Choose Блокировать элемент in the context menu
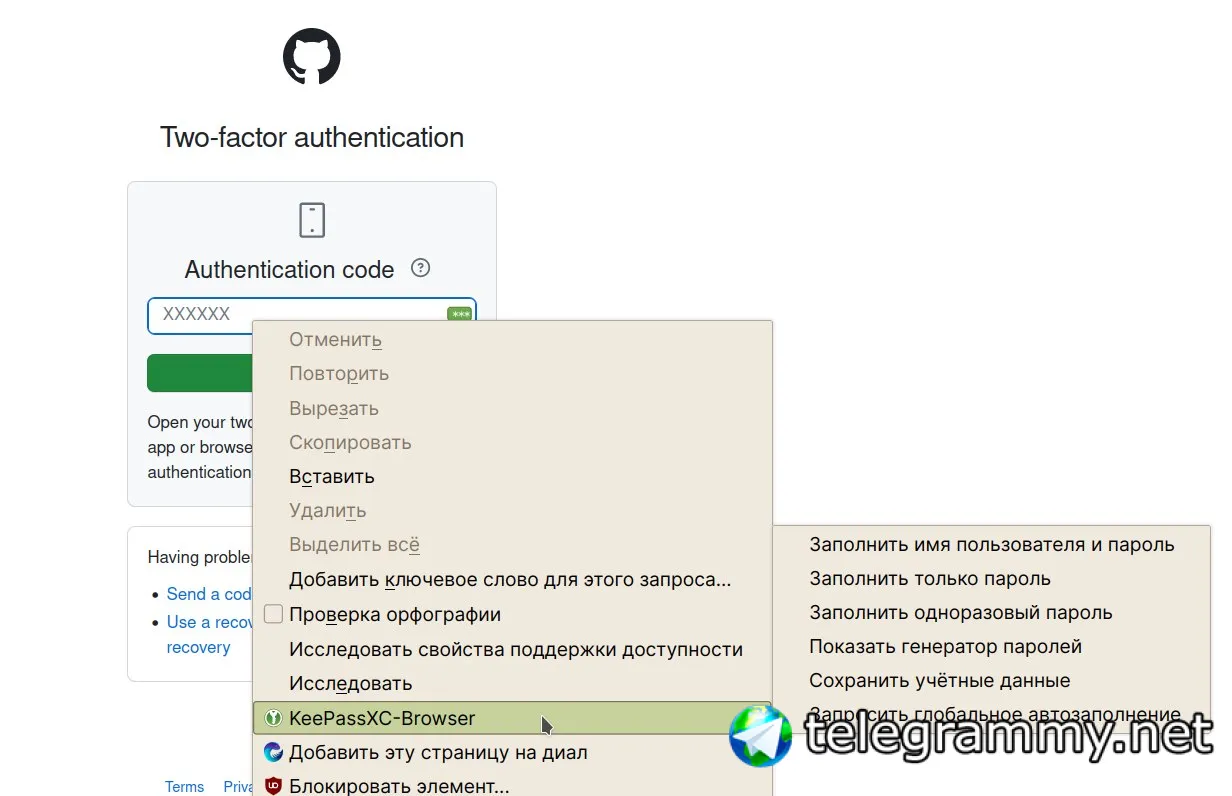The image size is (1232, 796). point(512,786)
